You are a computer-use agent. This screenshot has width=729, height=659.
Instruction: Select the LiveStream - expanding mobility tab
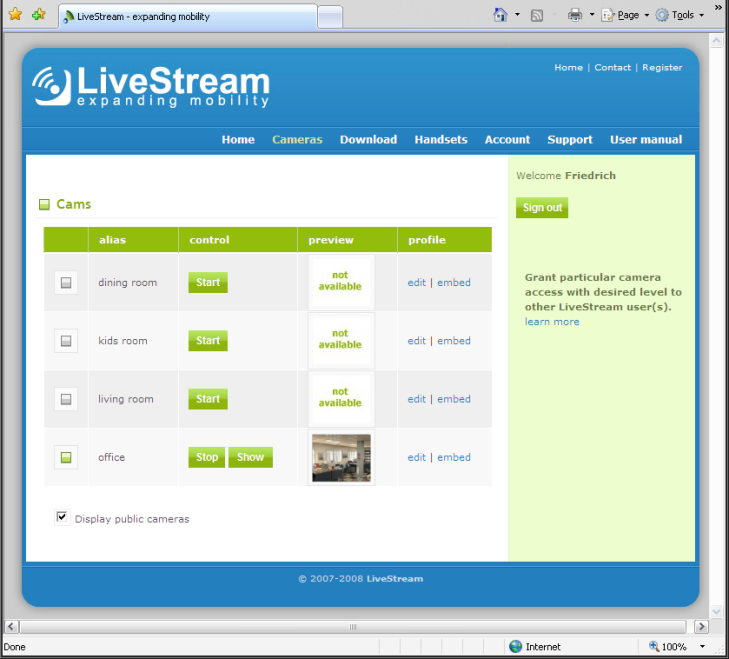(x=188, y=17)
